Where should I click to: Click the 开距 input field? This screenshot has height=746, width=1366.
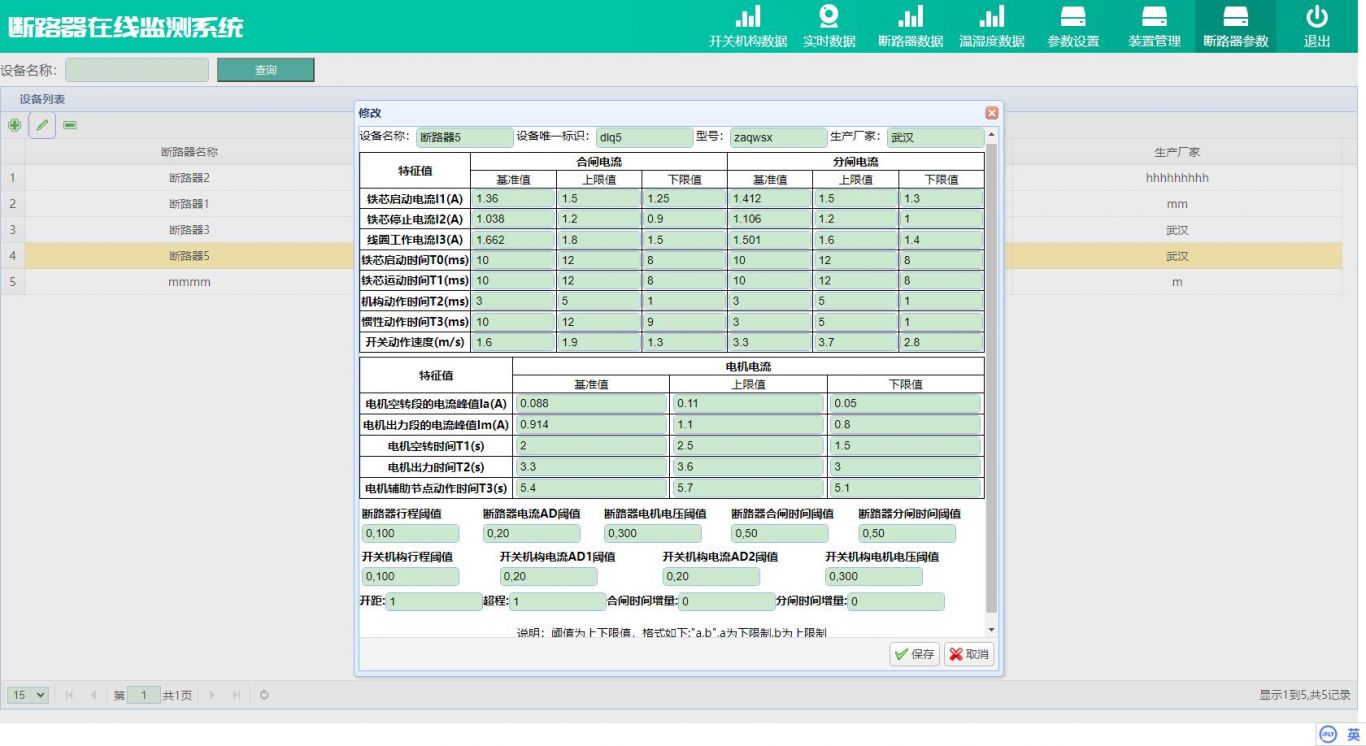coord(434,602)
